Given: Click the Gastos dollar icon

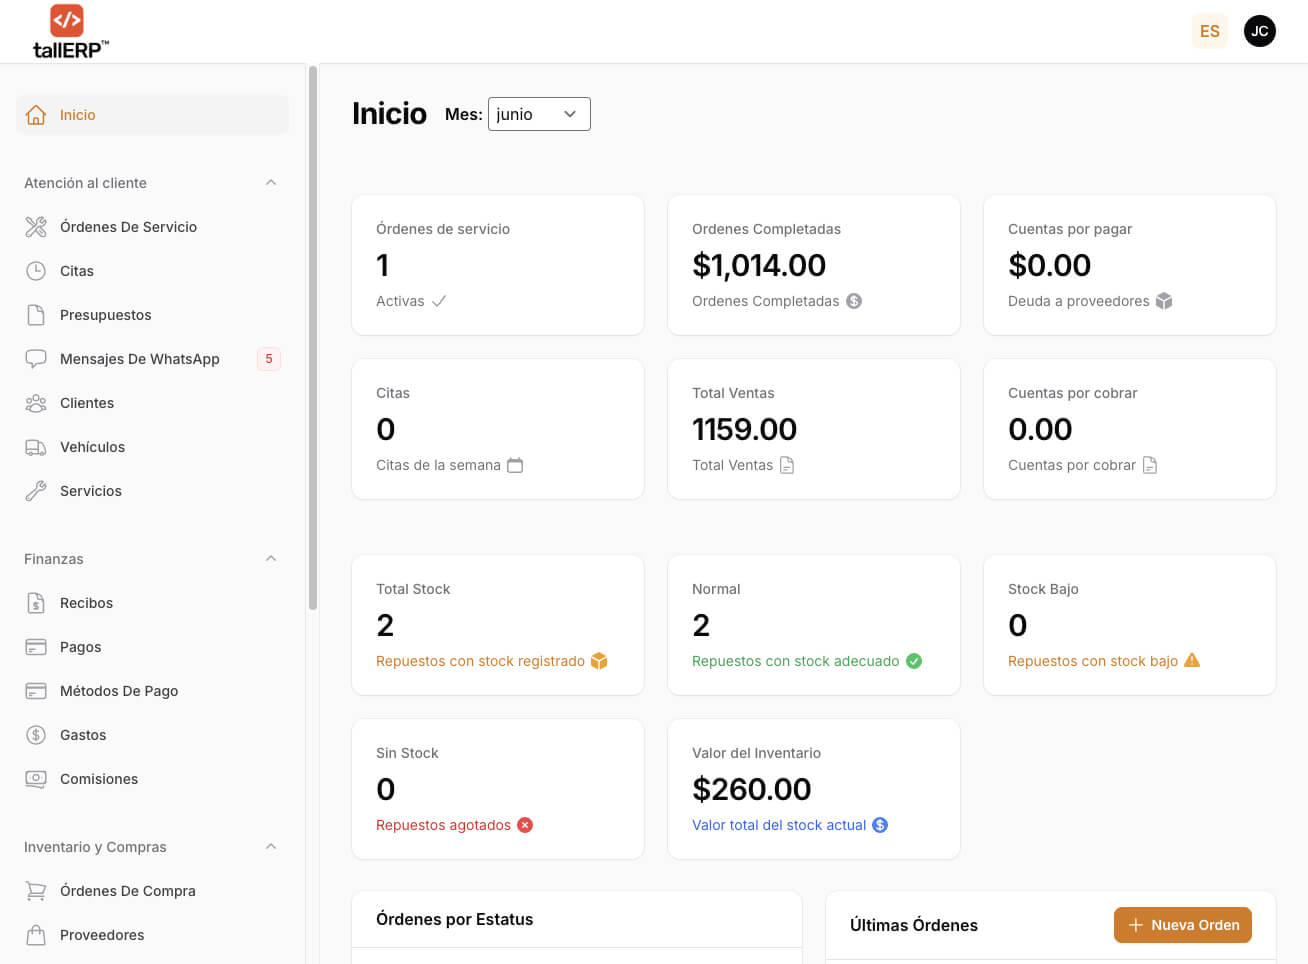Looking at the screenshot, I should (36, 735).
